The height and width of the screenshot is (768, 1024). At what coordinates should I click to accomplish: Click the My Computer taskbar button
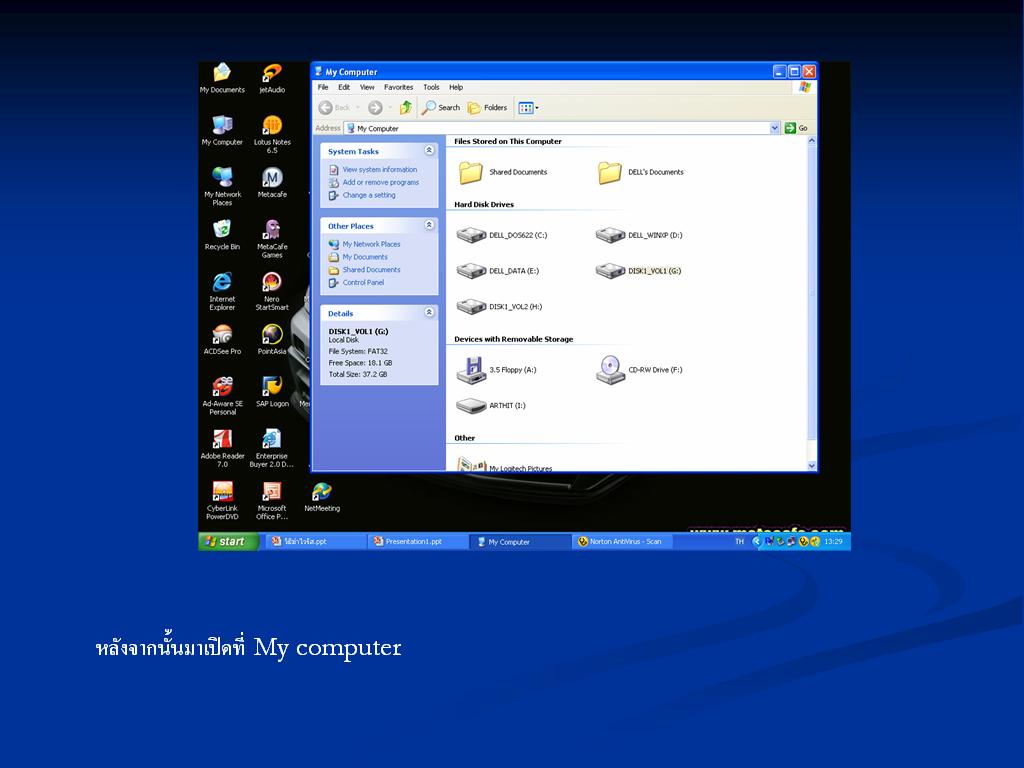coord(519,541)
